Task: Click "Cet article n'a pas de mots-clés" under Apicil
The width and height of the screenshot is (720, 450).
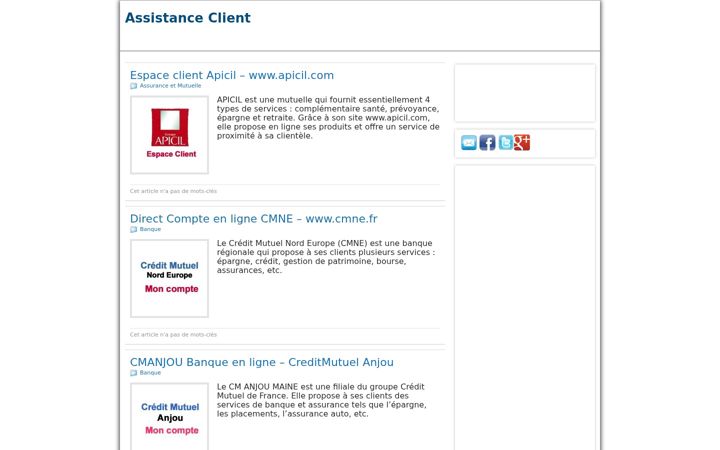Action: (x=174, y=191)
